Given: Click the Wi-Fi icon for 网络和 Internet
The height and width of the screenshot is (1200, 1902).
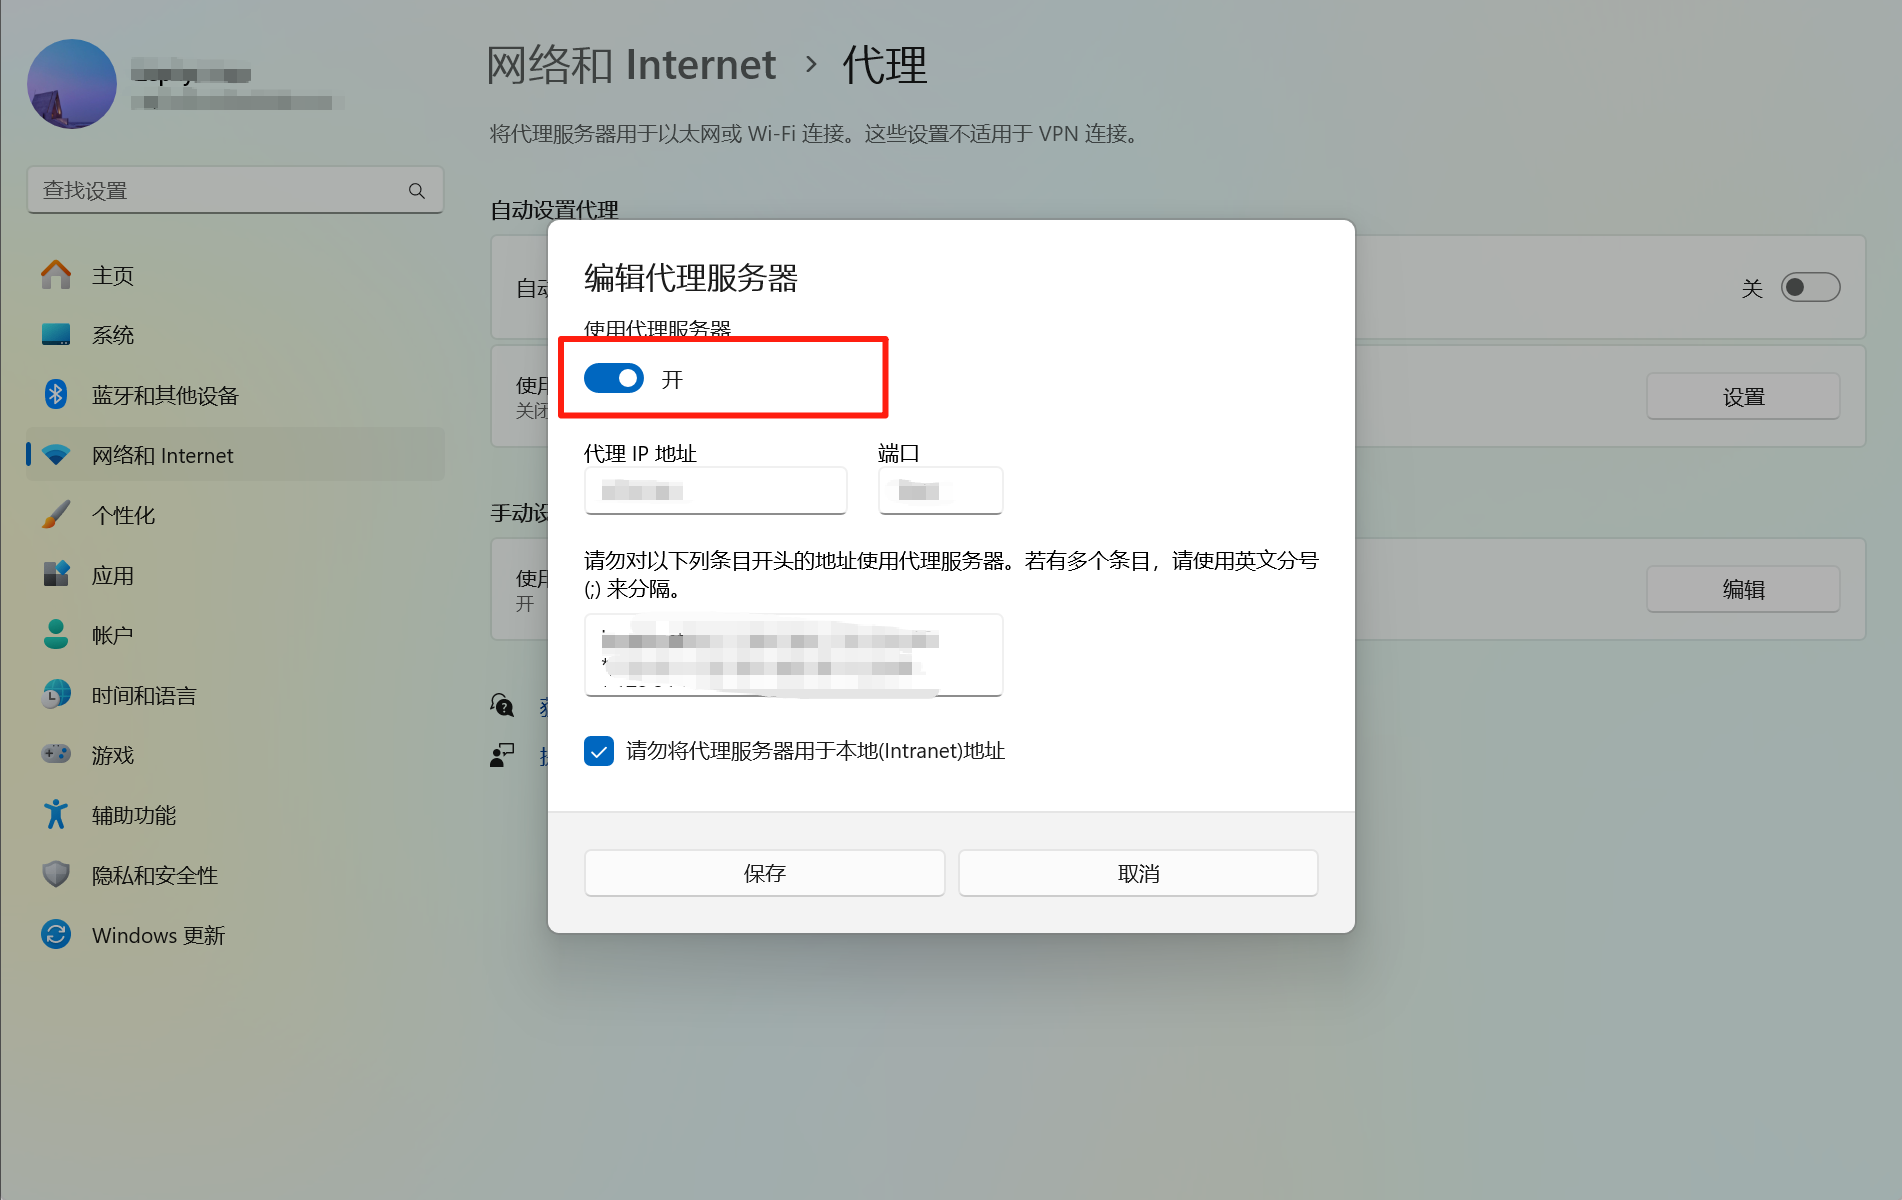Looking at the screenshot, I should click(x=56, y=455).
